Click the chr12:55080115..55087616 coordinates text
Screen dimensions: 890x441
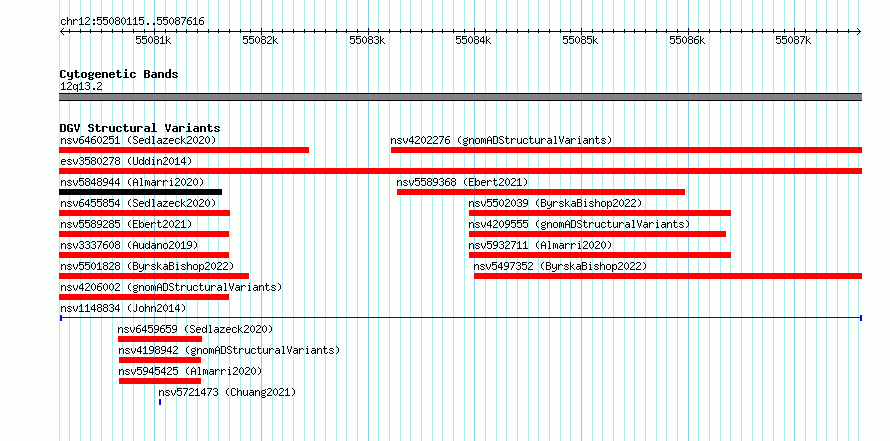[x=132, y=21]
